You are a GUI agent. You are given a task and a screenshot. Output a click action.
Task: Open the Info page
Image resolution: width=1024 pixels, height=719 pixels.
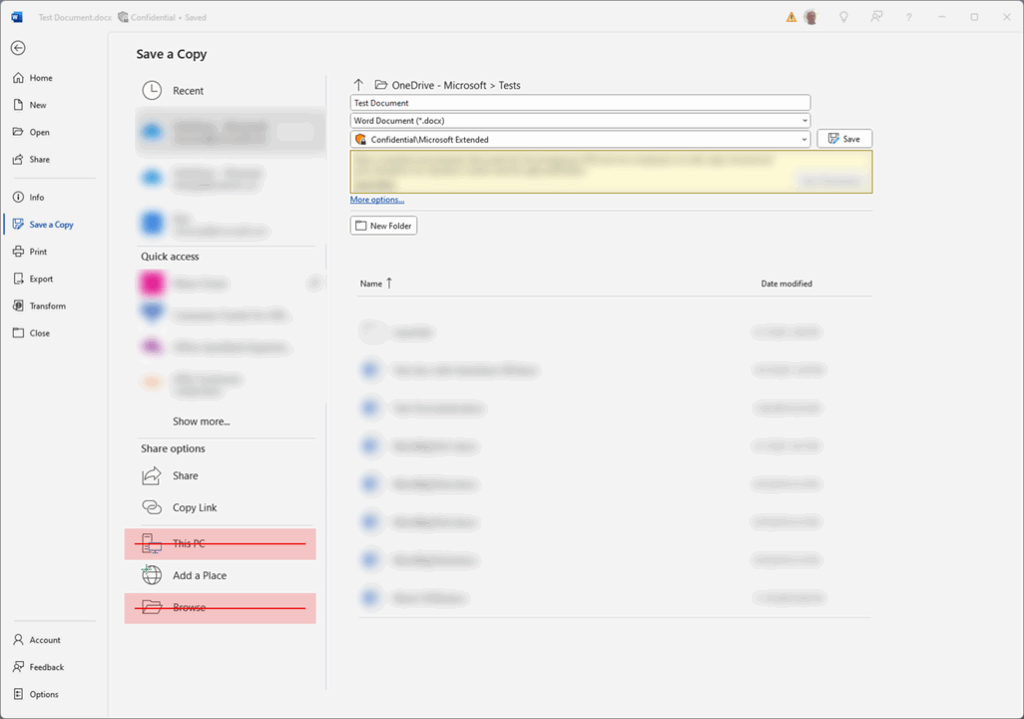(x=37, y=197)
